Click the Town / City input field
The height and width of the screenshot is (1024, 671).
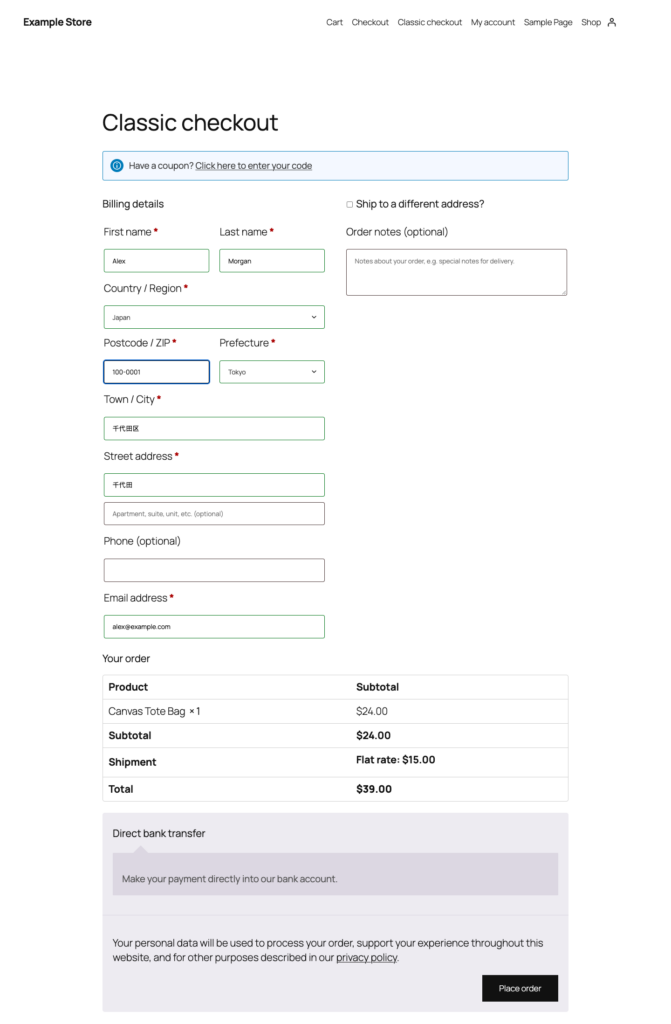pos(214,428)
